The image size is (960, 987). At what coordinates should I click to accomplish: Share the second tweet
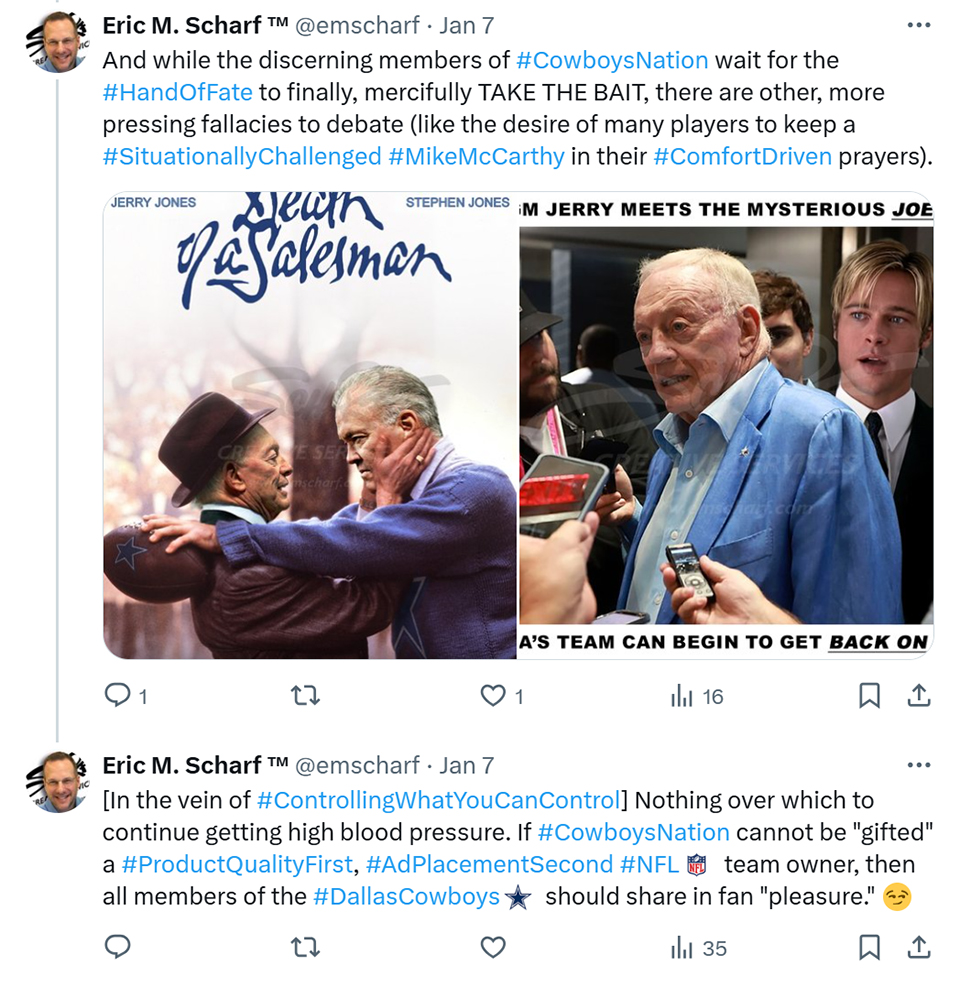click(x=918, y=947)
